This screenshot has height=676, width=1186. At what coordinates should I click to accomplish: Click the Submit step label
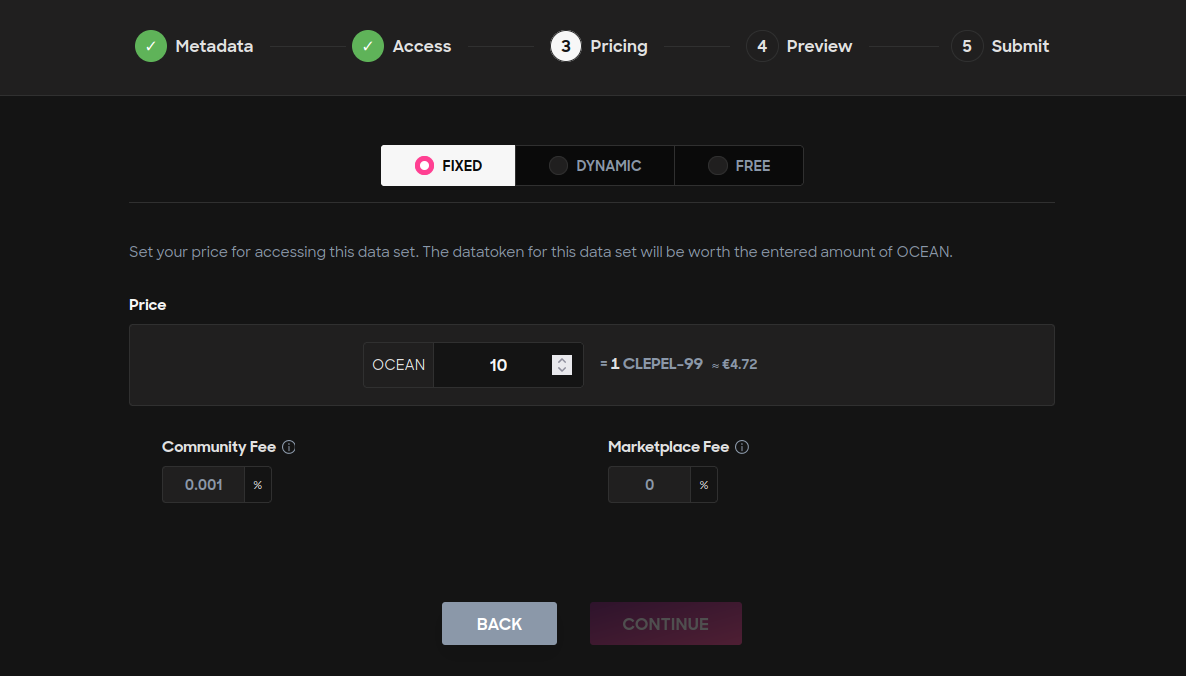1020,46
